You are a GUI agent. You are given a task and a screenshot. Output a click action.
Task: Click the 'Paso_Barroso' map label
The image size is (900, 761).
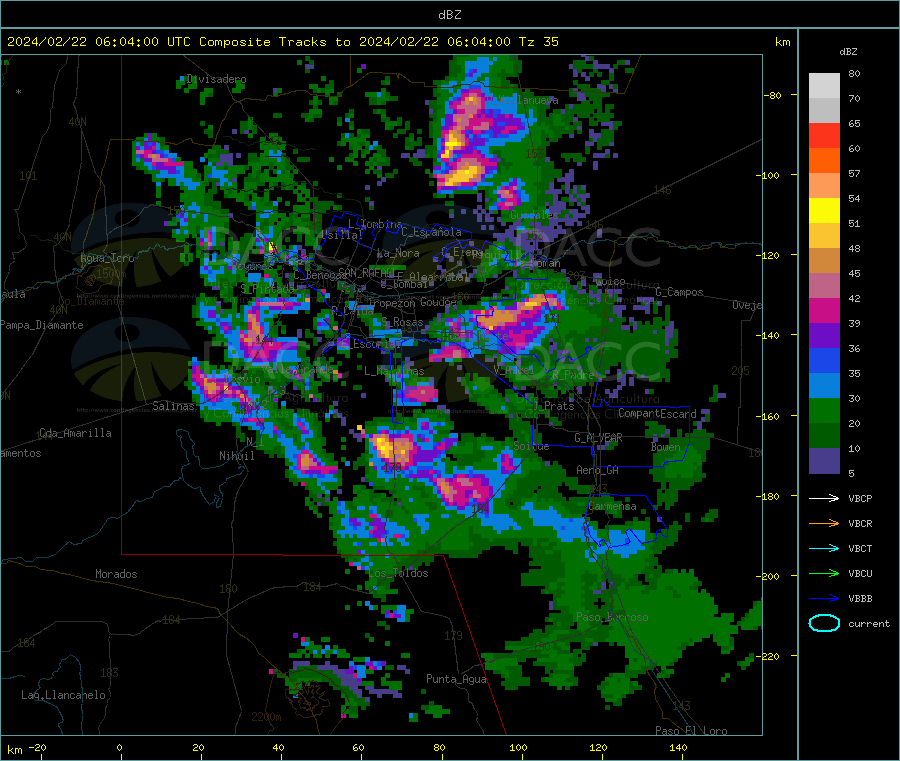pyautogui.click(x=612, y=617)
